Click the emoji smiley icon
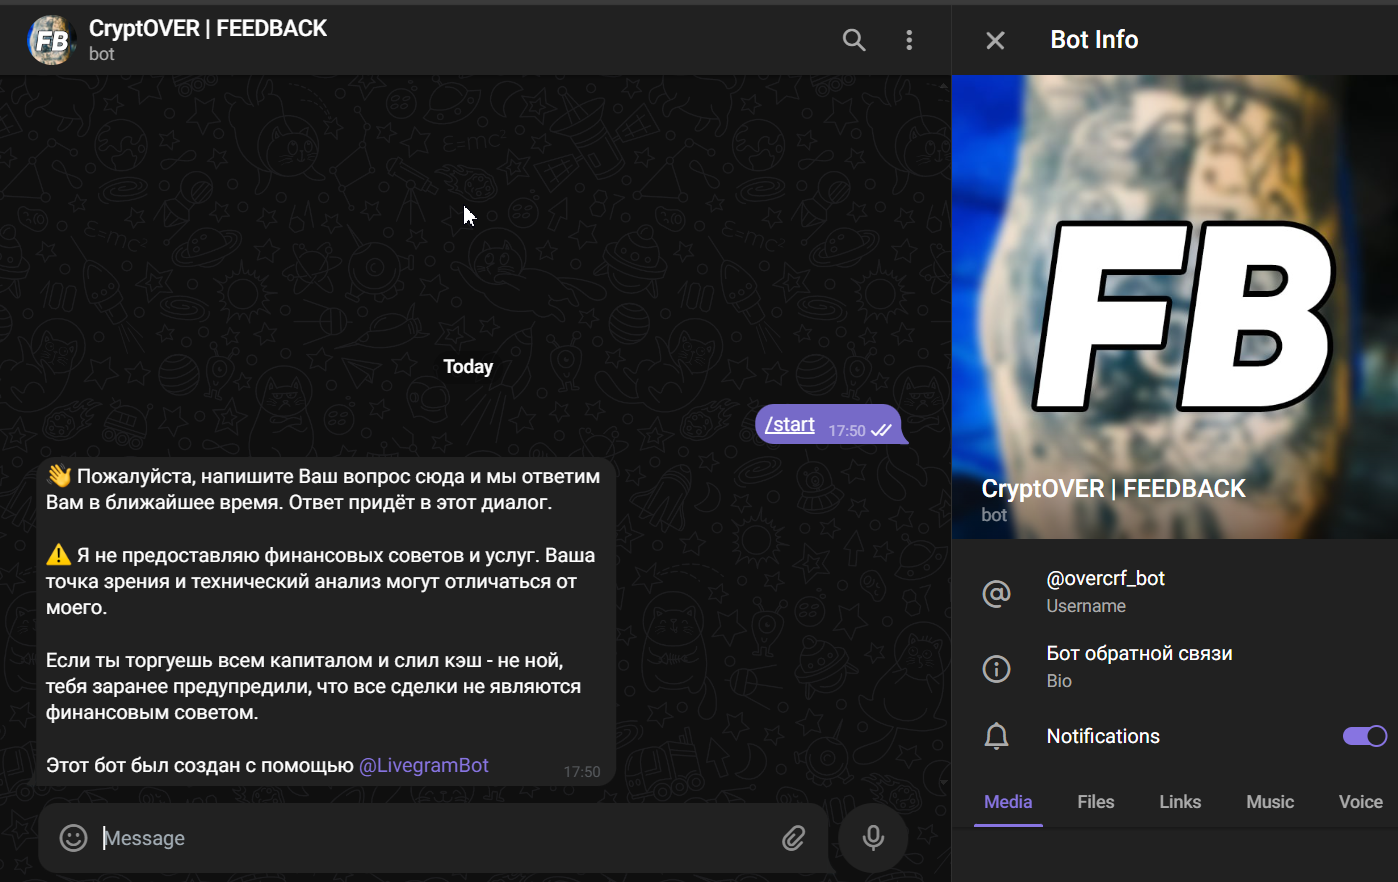This screenshot has height=882, width=1398. (73, 838)
